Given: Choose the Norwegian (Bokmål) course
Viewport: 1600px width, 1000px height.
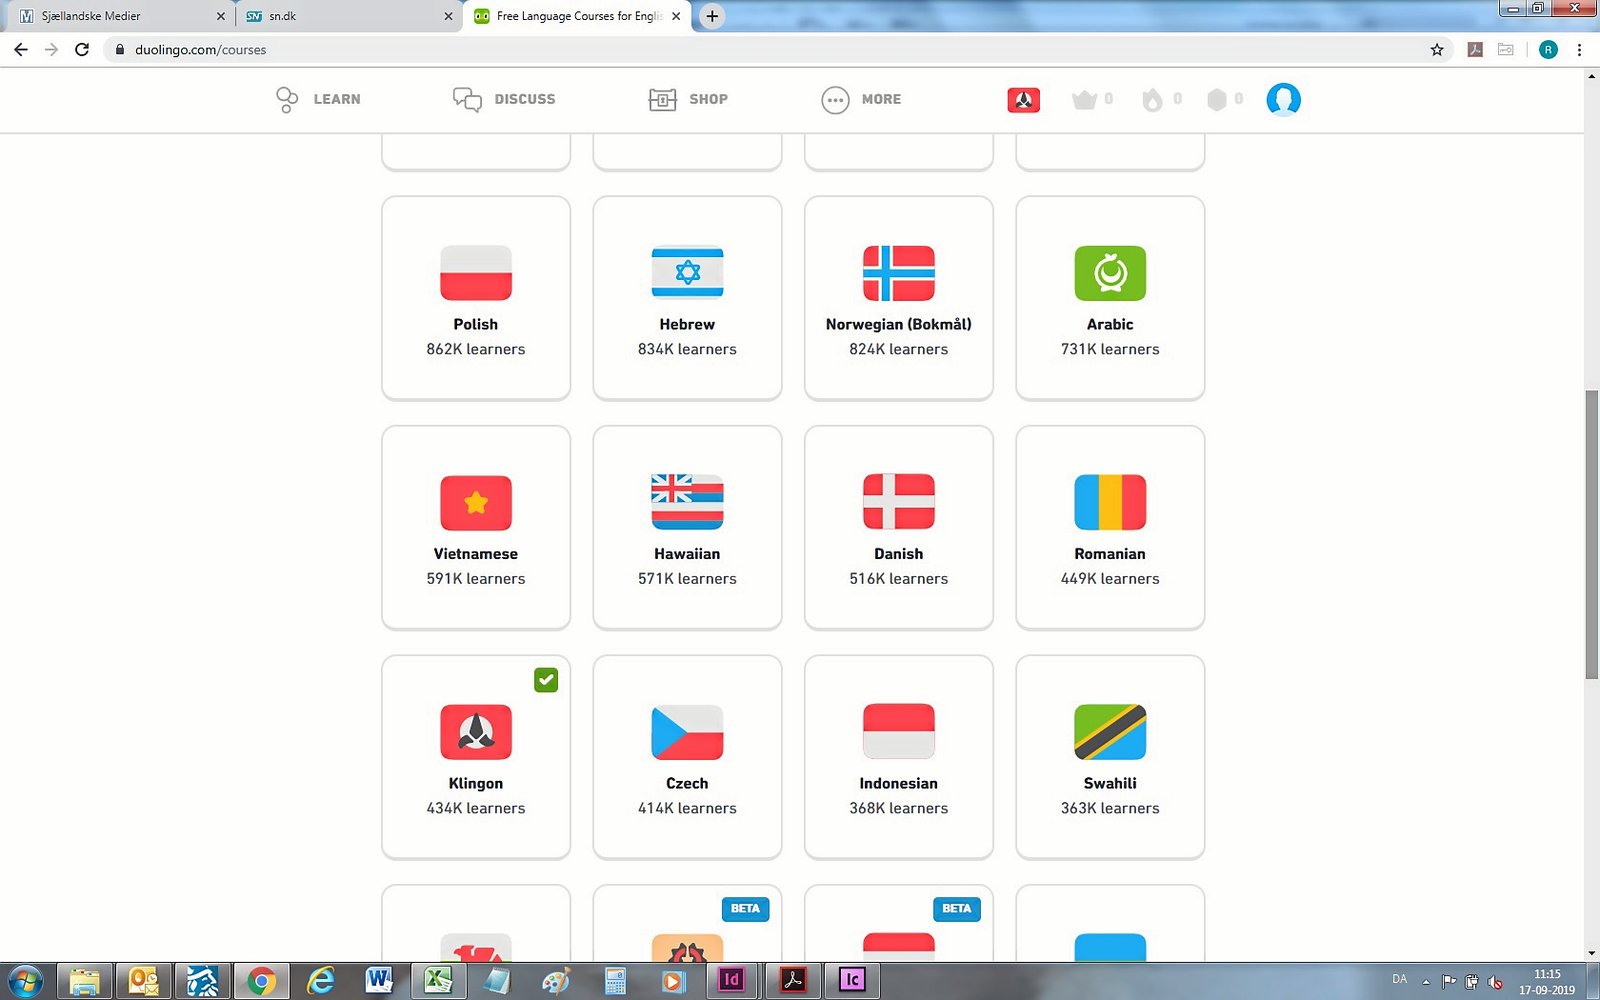Looking at the screenshot, I should (x=898, y=298).
